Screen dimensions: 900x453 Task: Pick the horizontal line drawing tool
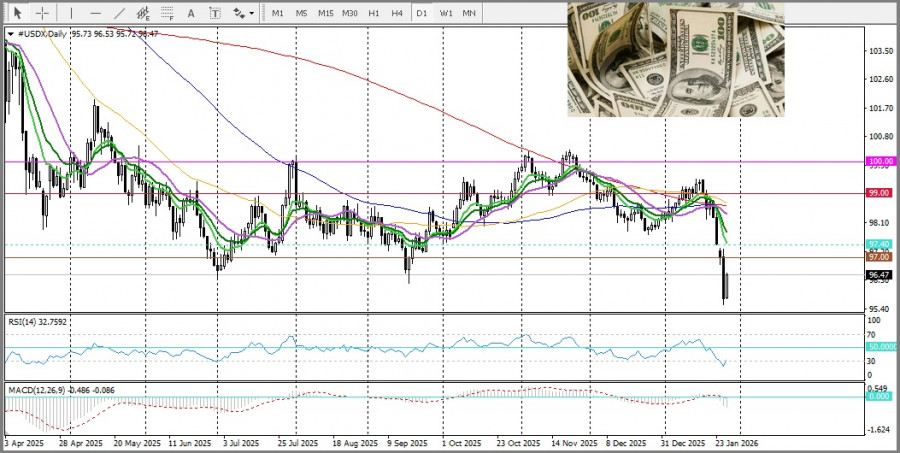96,14
